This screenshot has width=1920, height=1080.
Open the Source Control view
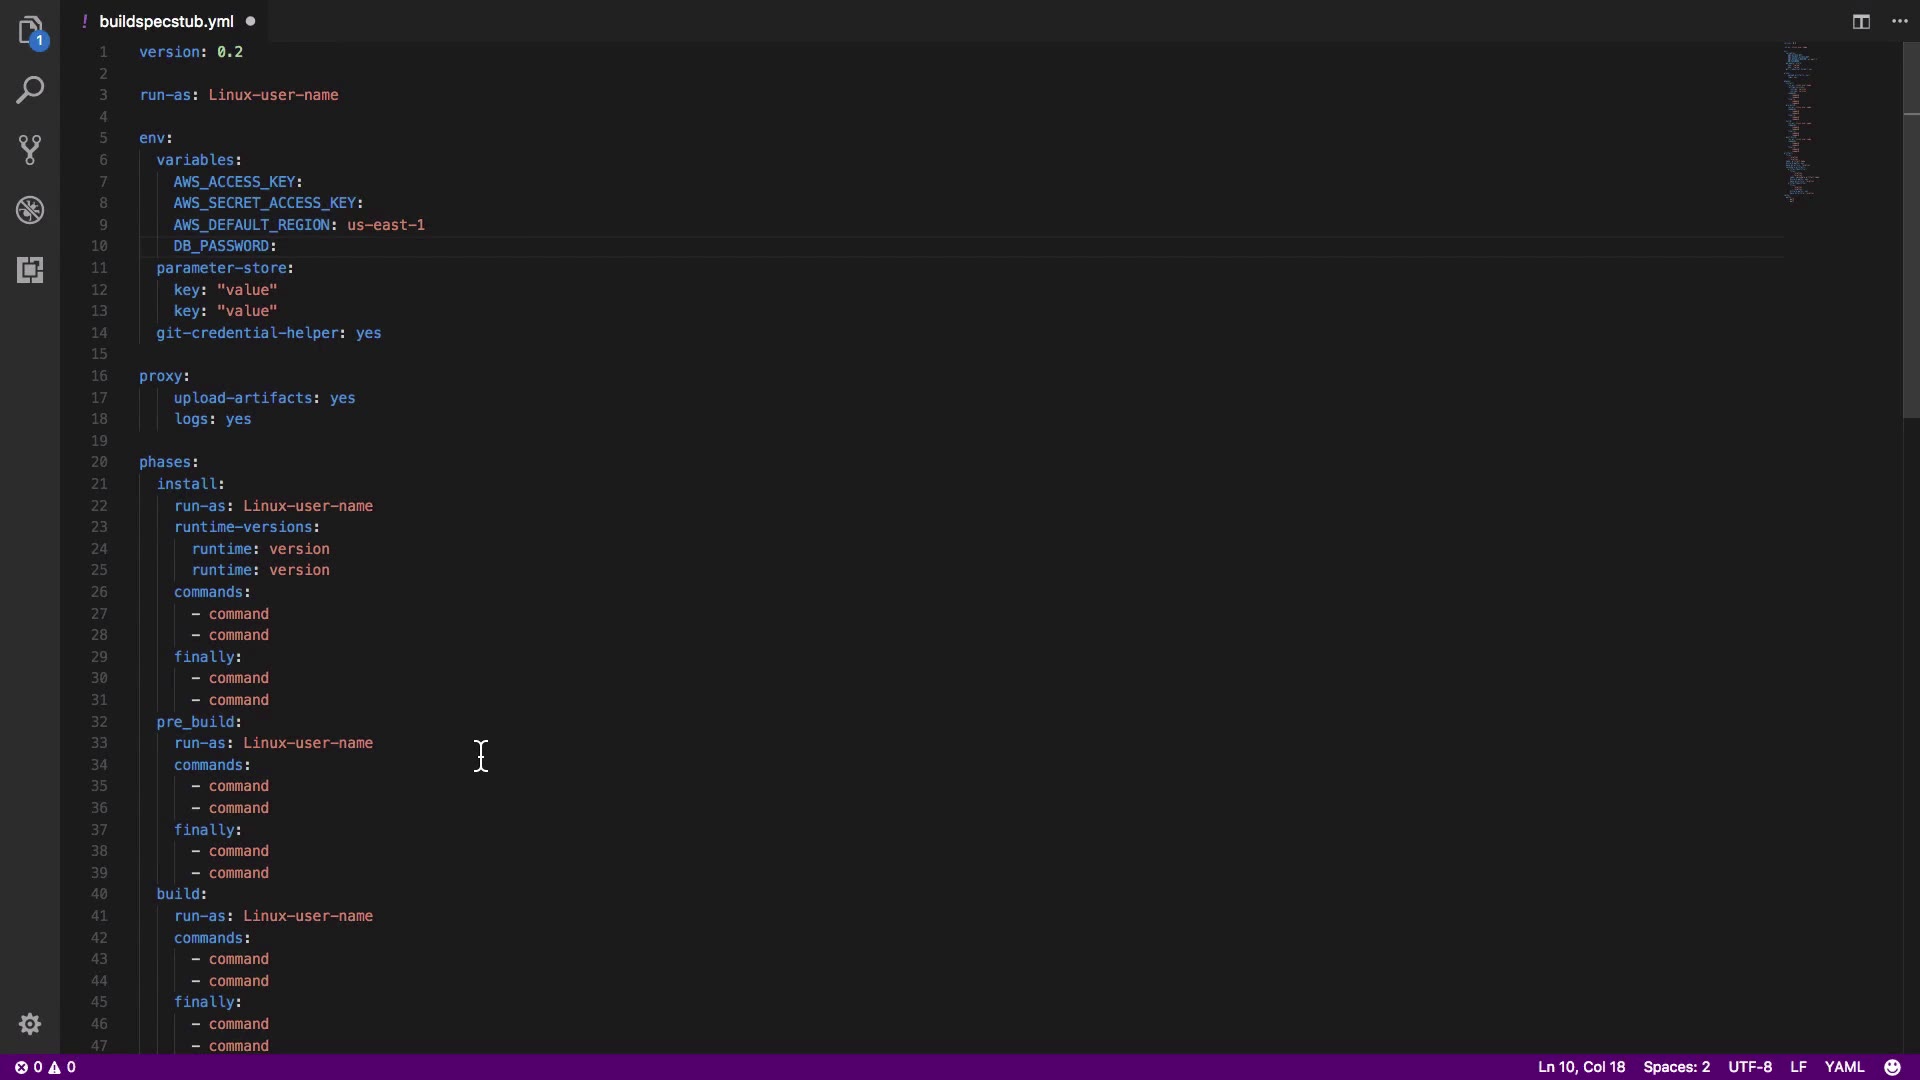point(30,150)
